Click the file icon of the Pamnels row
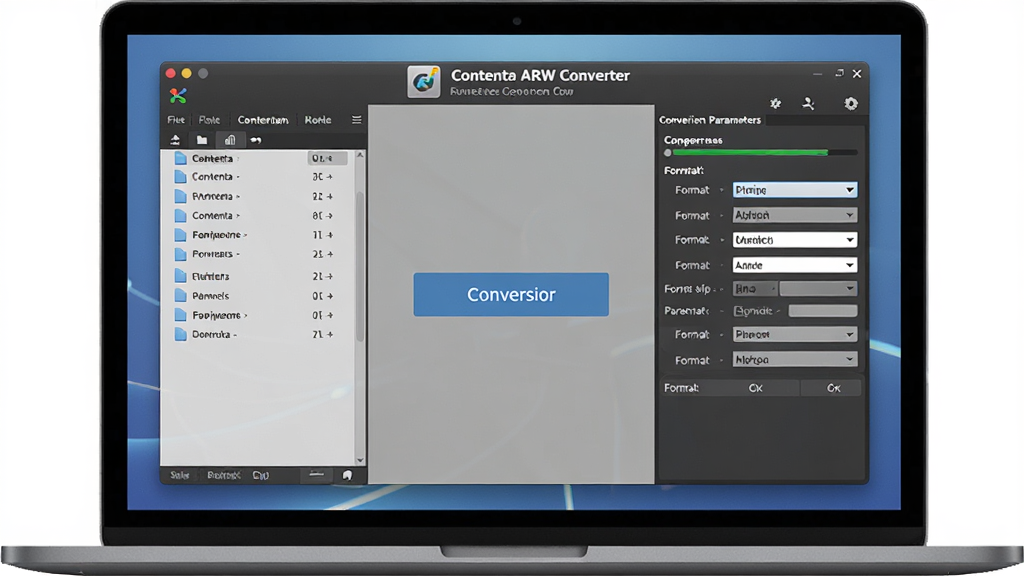1024x576 pixels. [x=181, y=295]
